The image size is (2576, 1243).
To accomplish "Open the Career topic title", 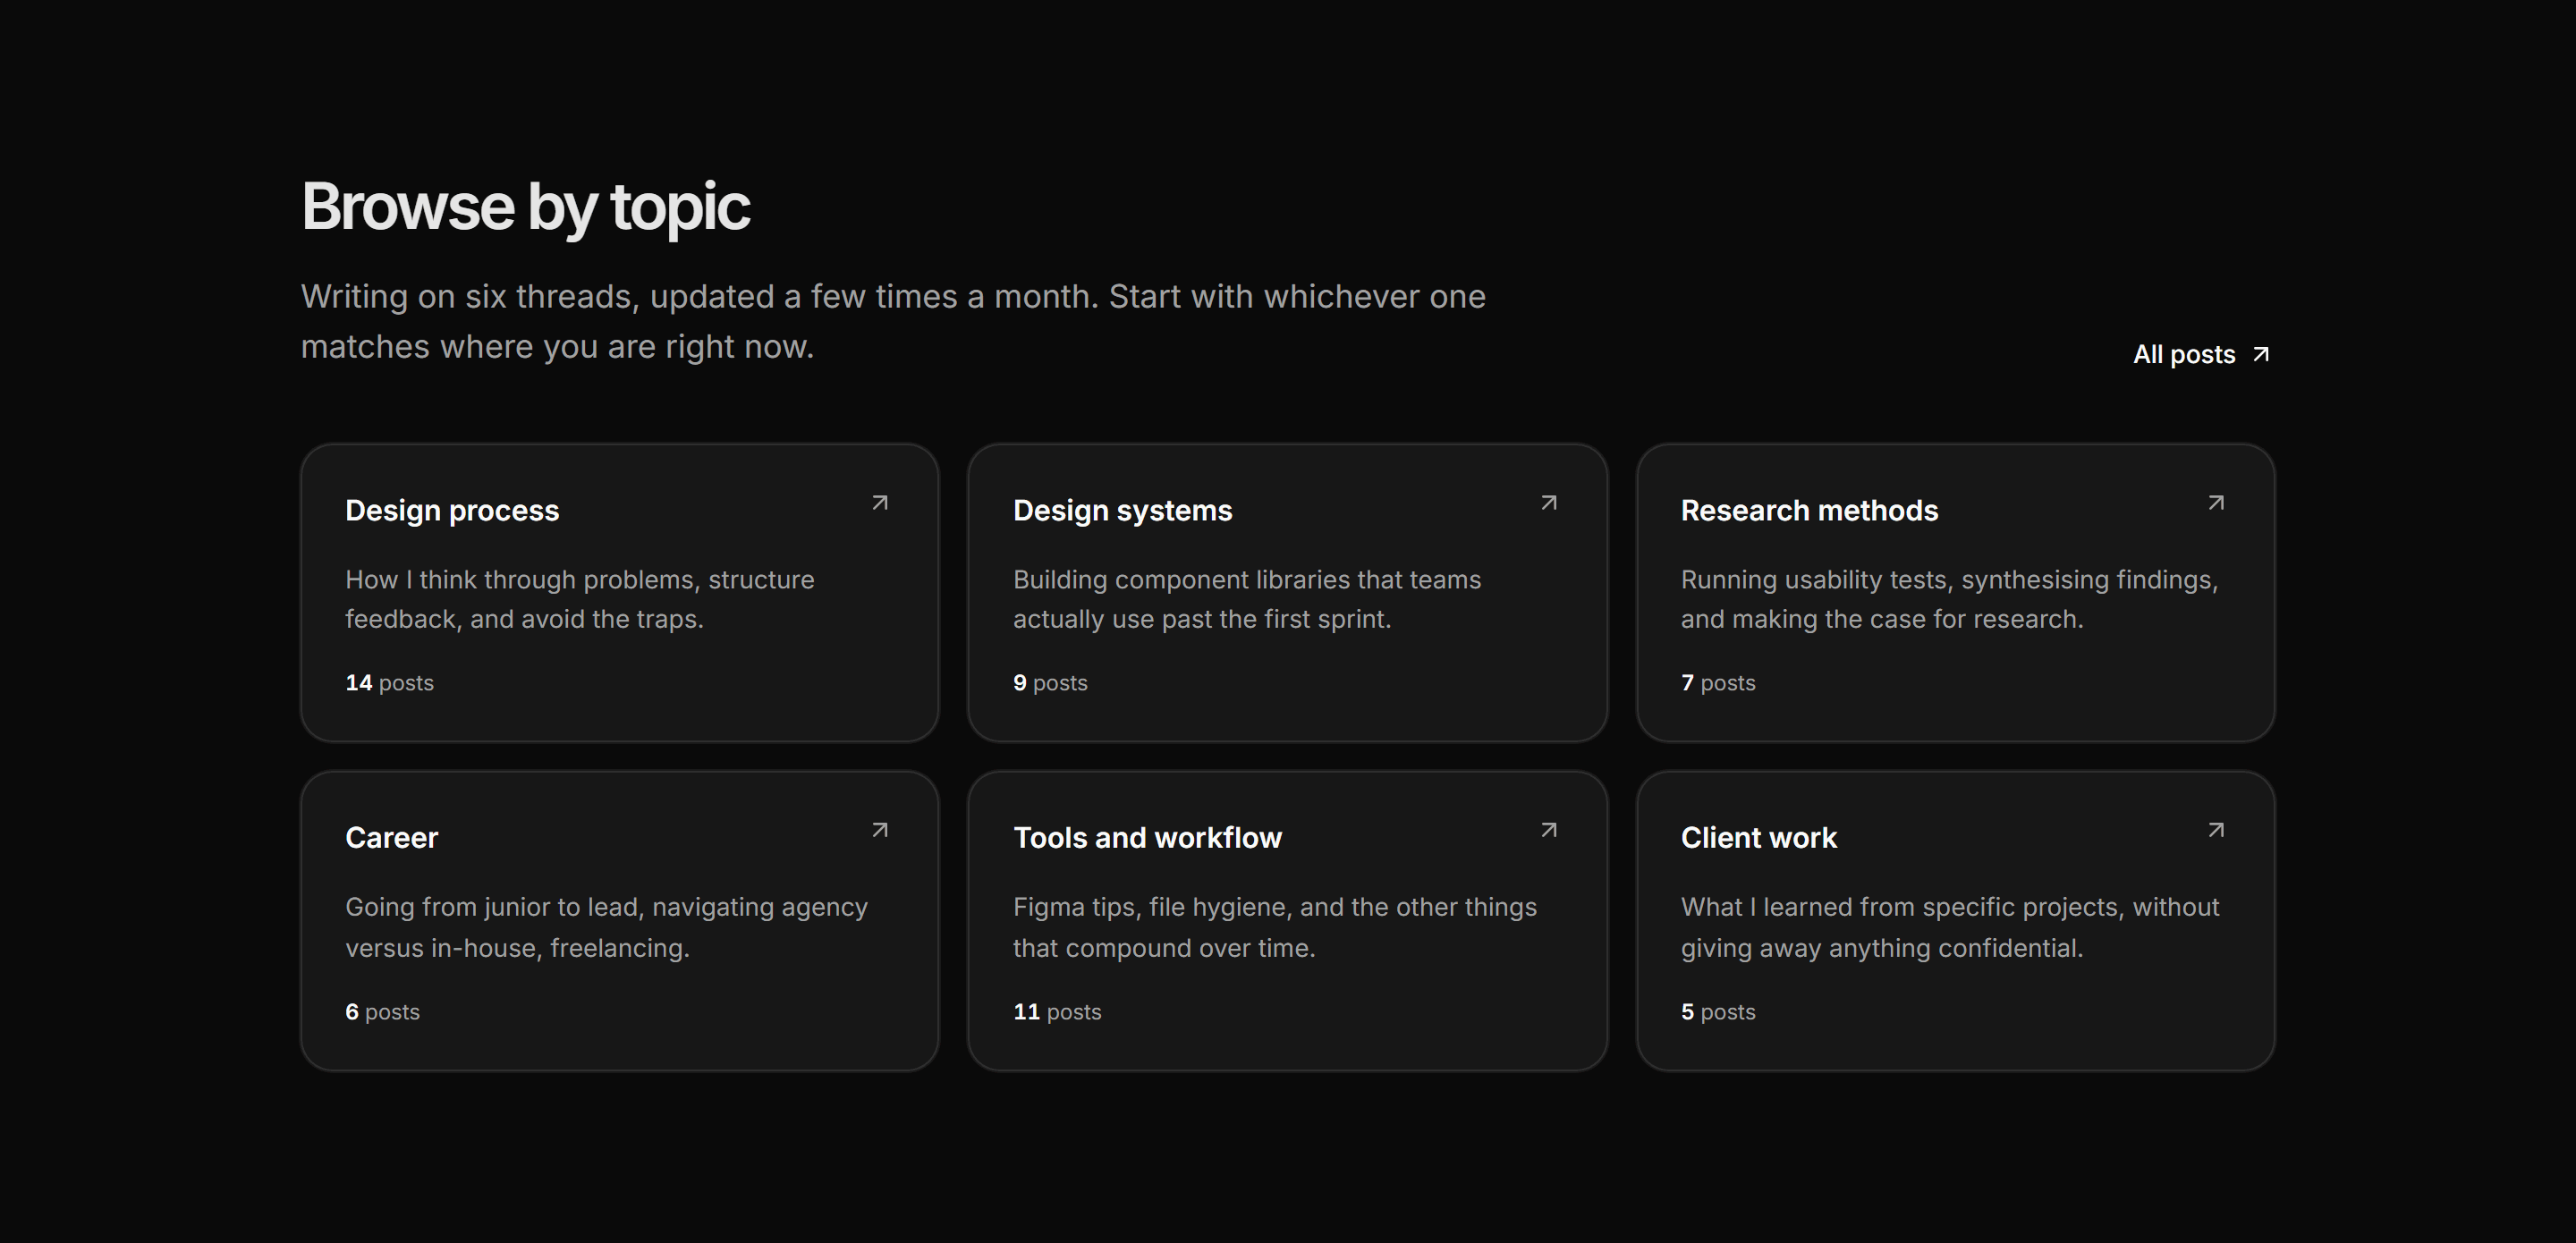I will (x=391, y=838).
